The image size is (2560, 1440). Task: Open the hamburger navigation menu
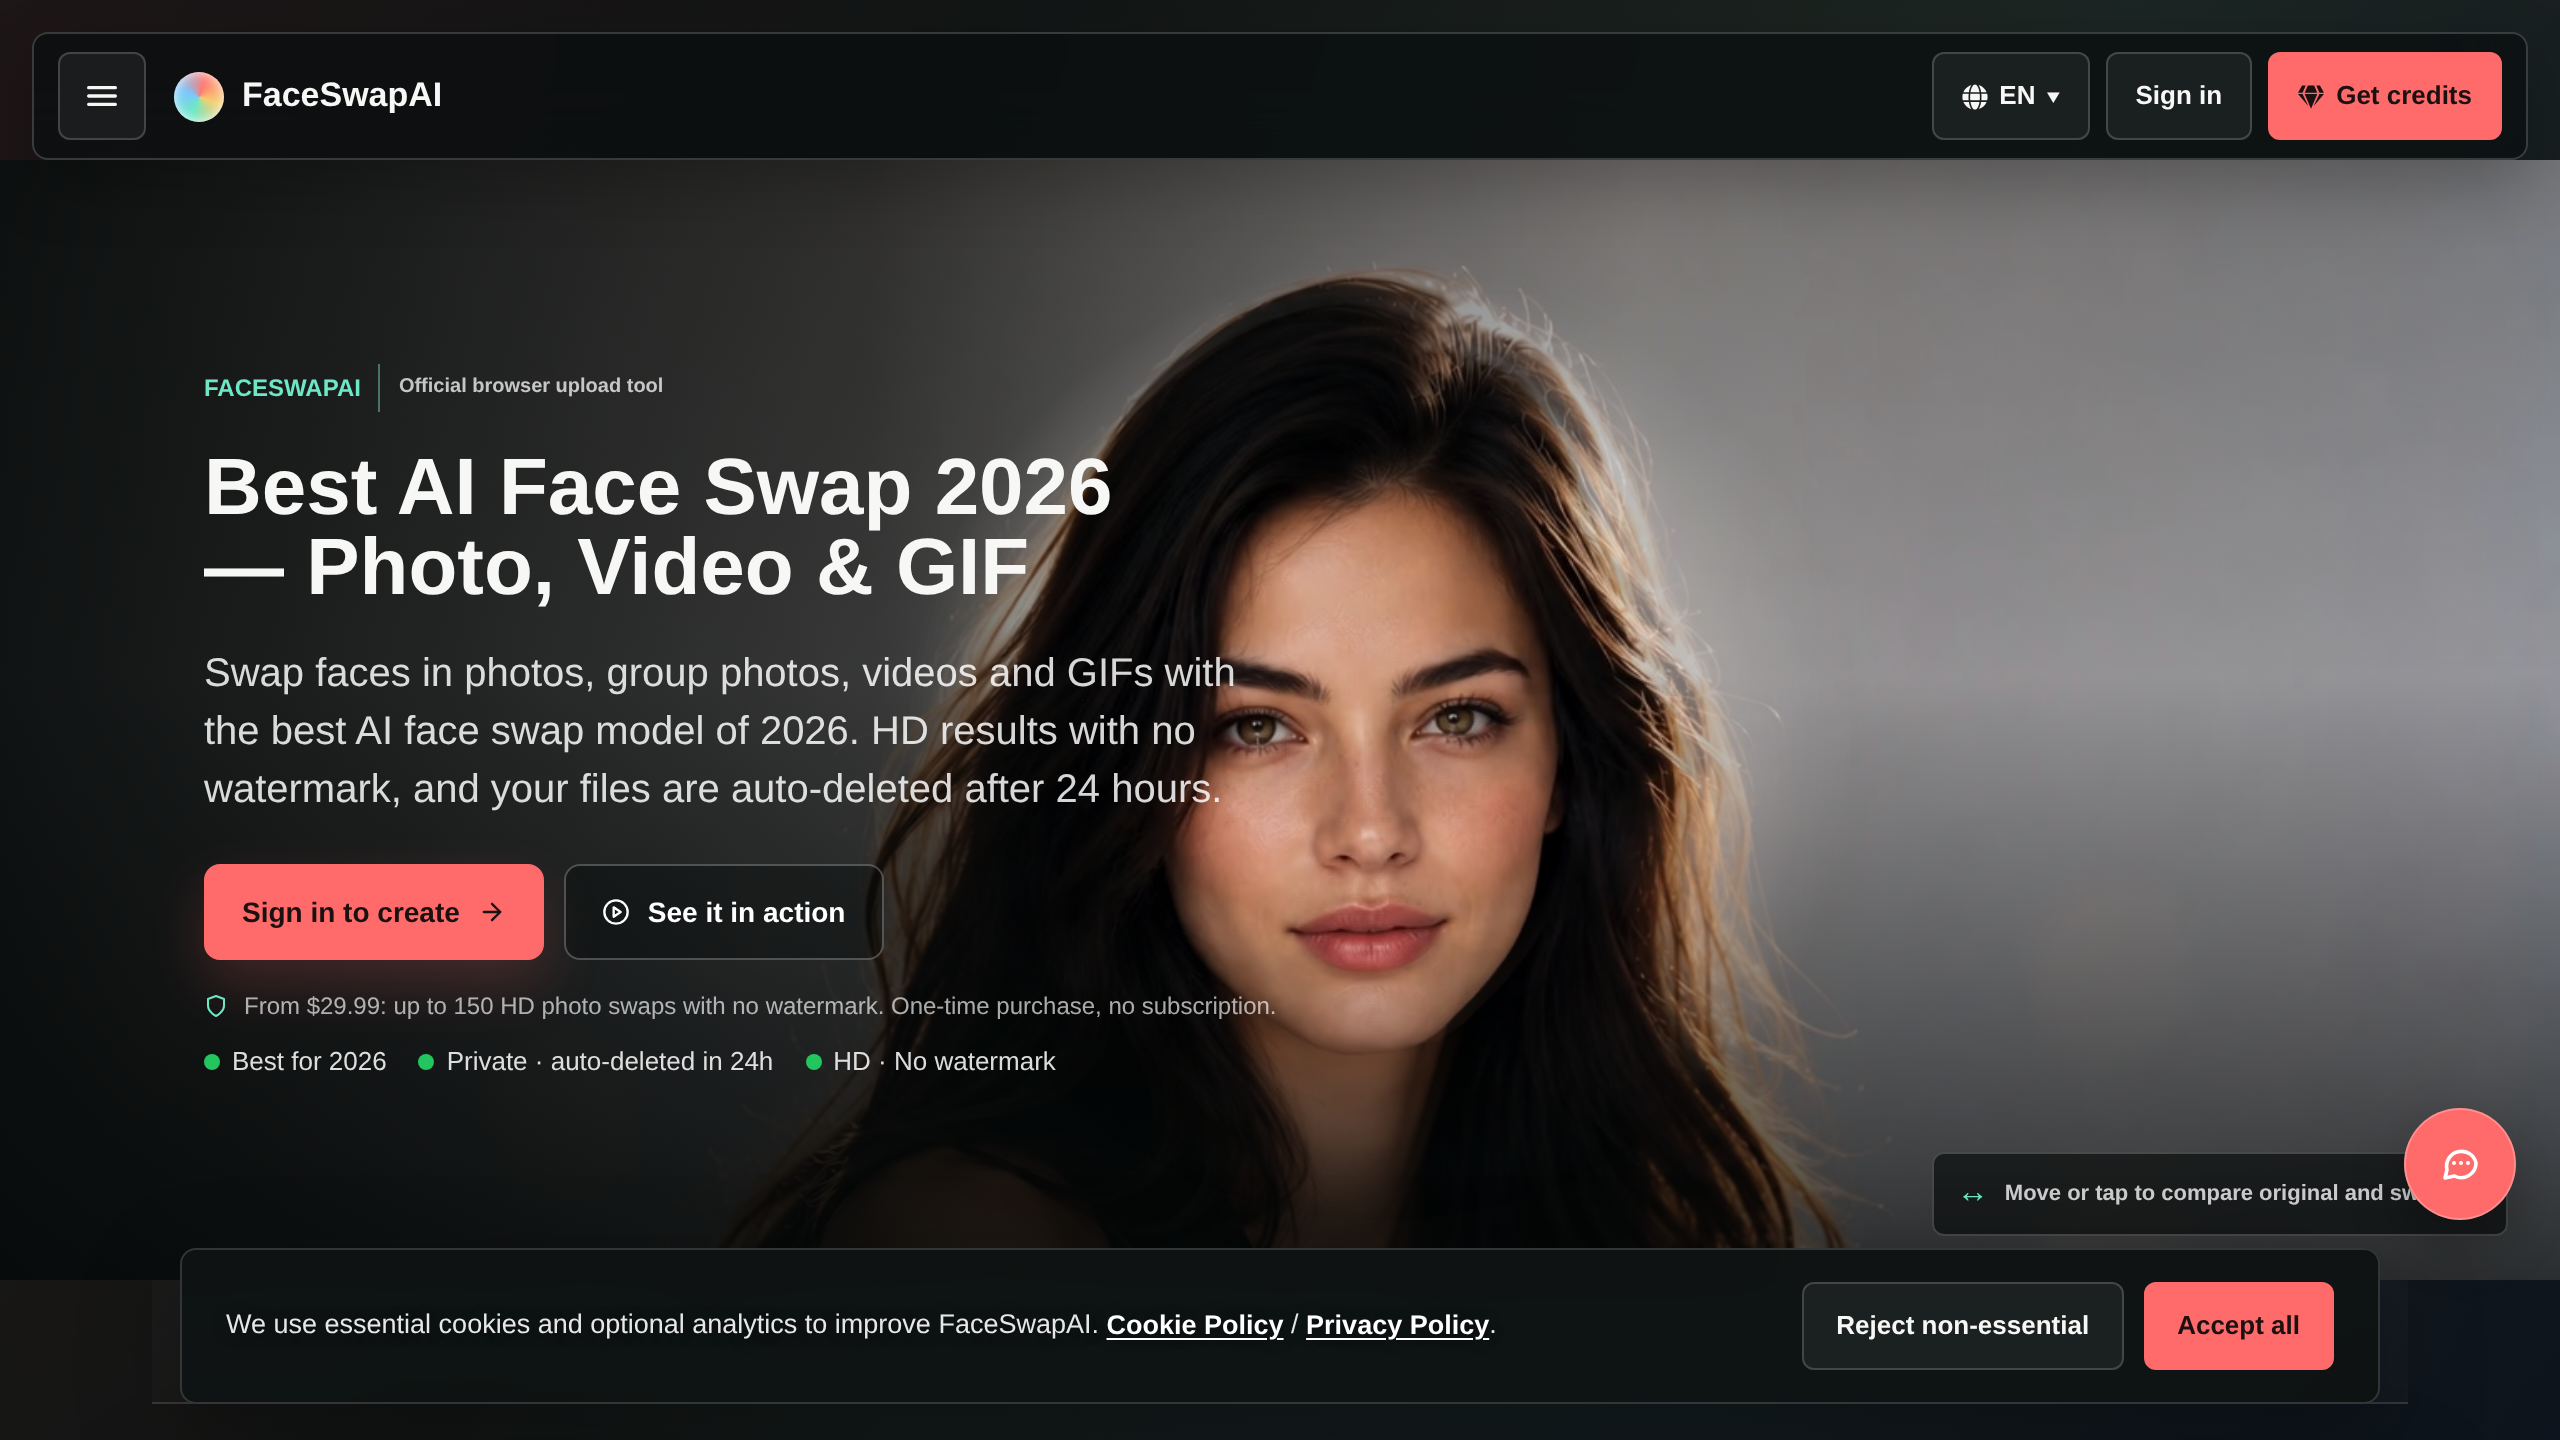pyautogui.click(x=102, y=96)
